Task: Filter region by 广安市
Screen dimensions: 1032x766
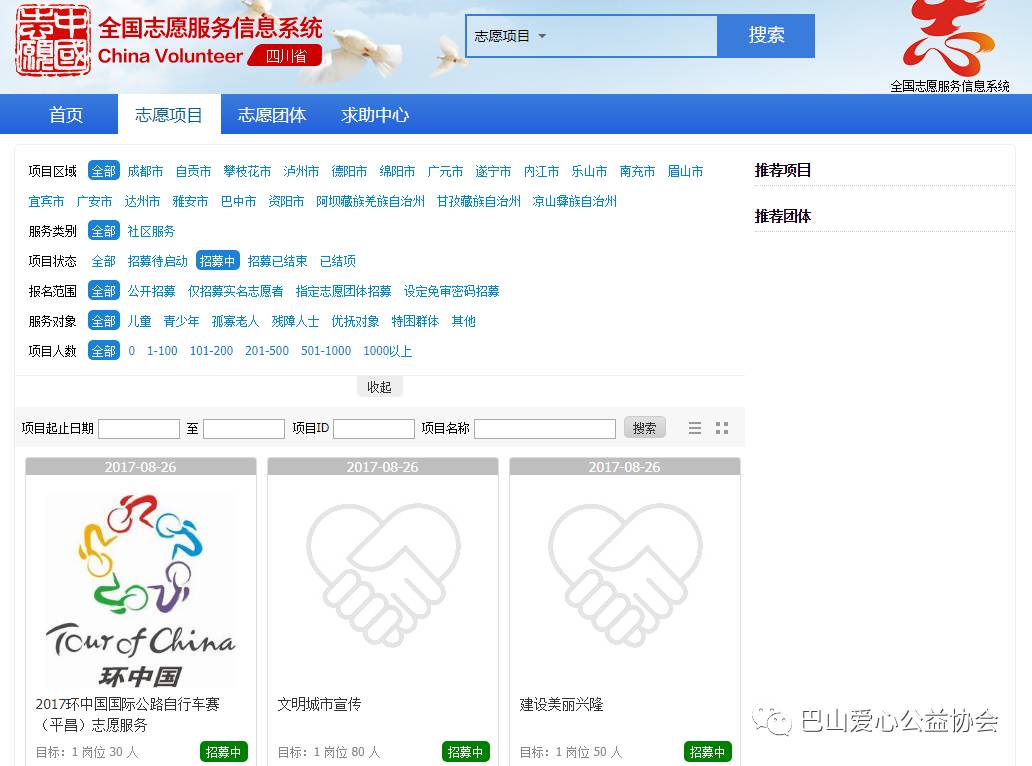Action: (x=95, y=201)
